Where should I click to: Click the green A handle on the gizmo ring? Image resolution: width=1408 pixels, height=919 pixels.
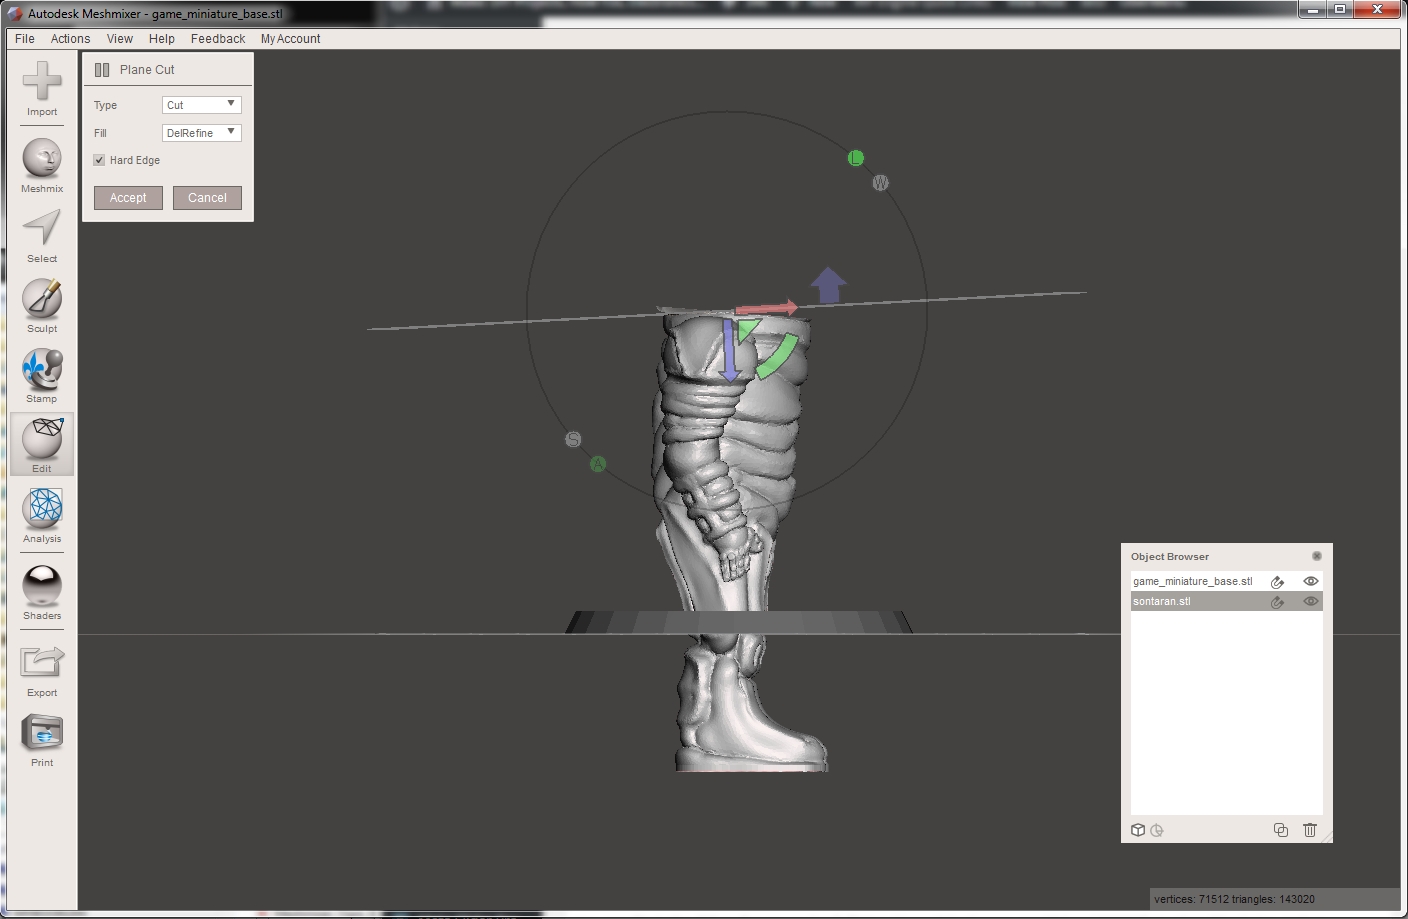click(598, 464)
